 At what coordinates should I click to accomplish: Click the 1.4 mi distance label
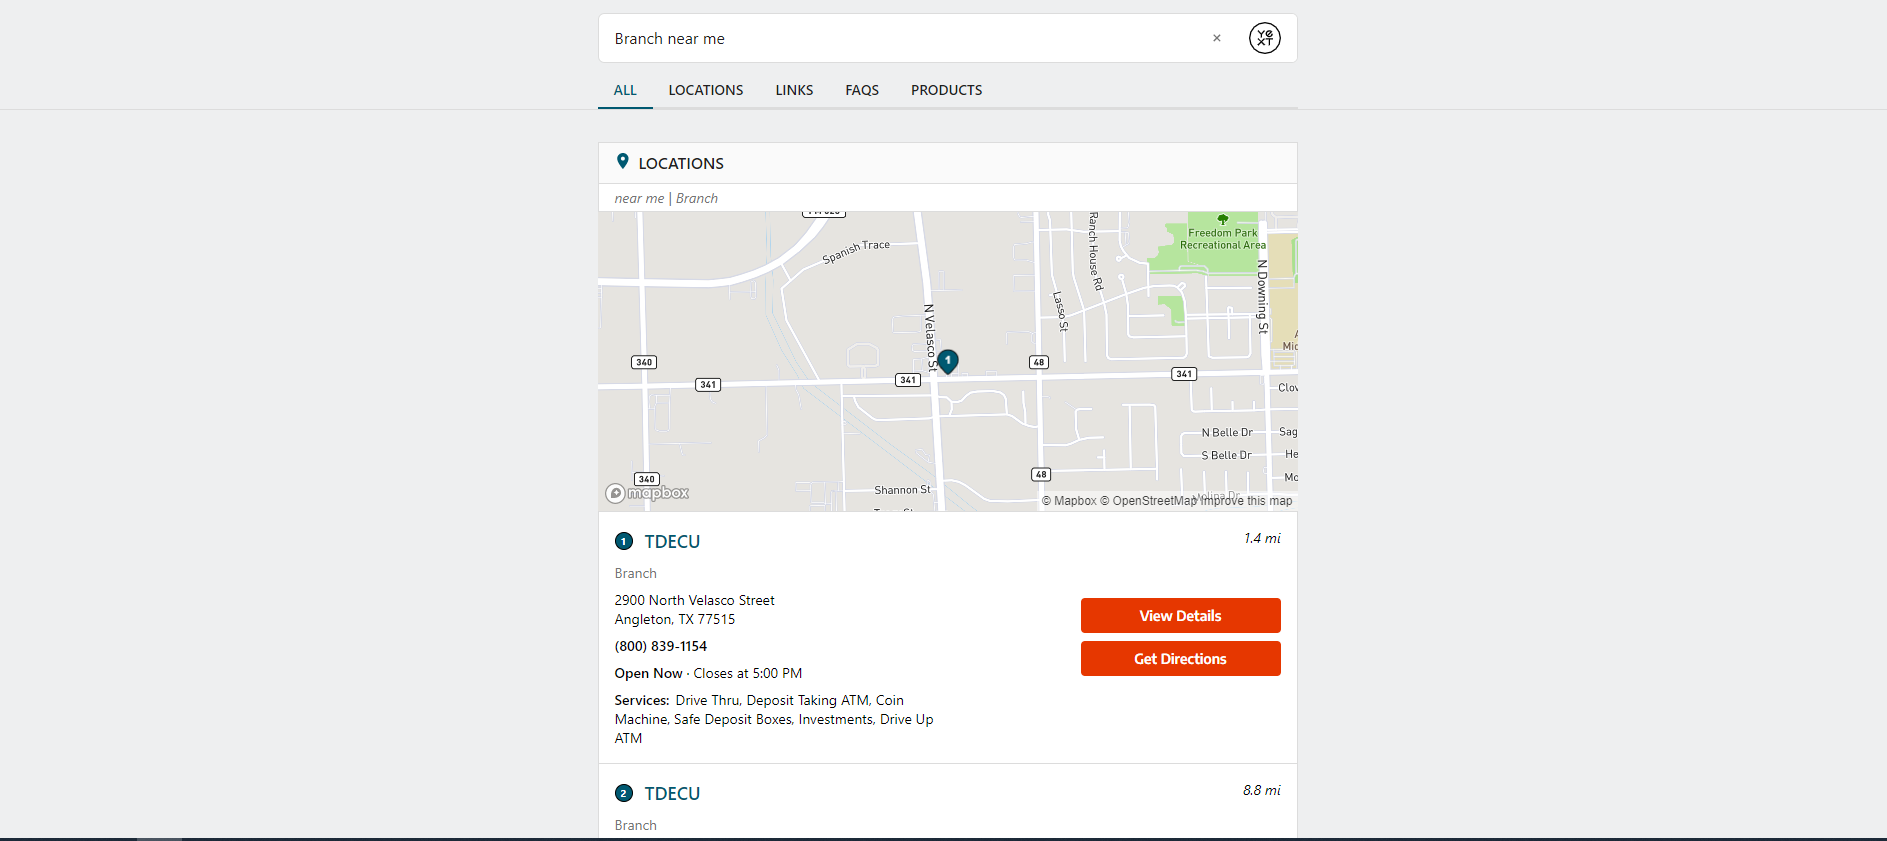click(x=1262, y=538)
